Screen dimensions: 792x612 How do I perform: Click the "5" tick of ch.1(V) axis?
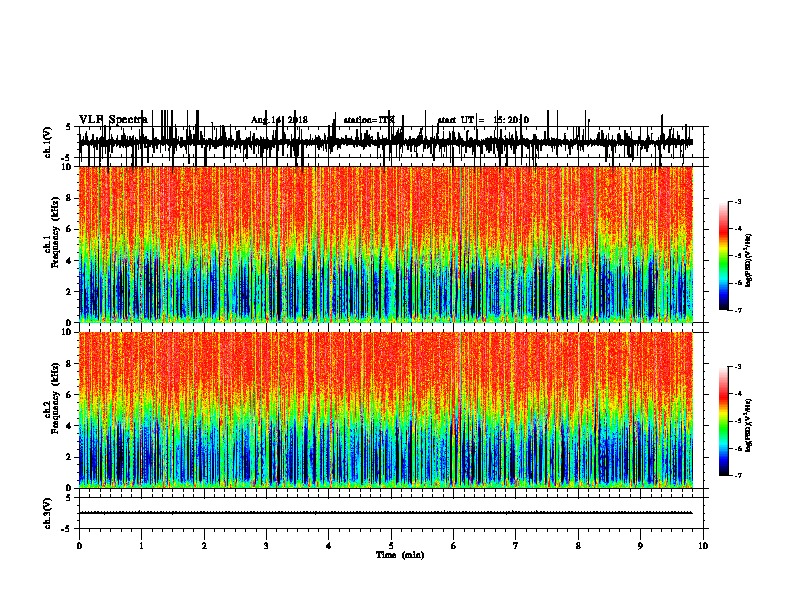pos(68,127)
